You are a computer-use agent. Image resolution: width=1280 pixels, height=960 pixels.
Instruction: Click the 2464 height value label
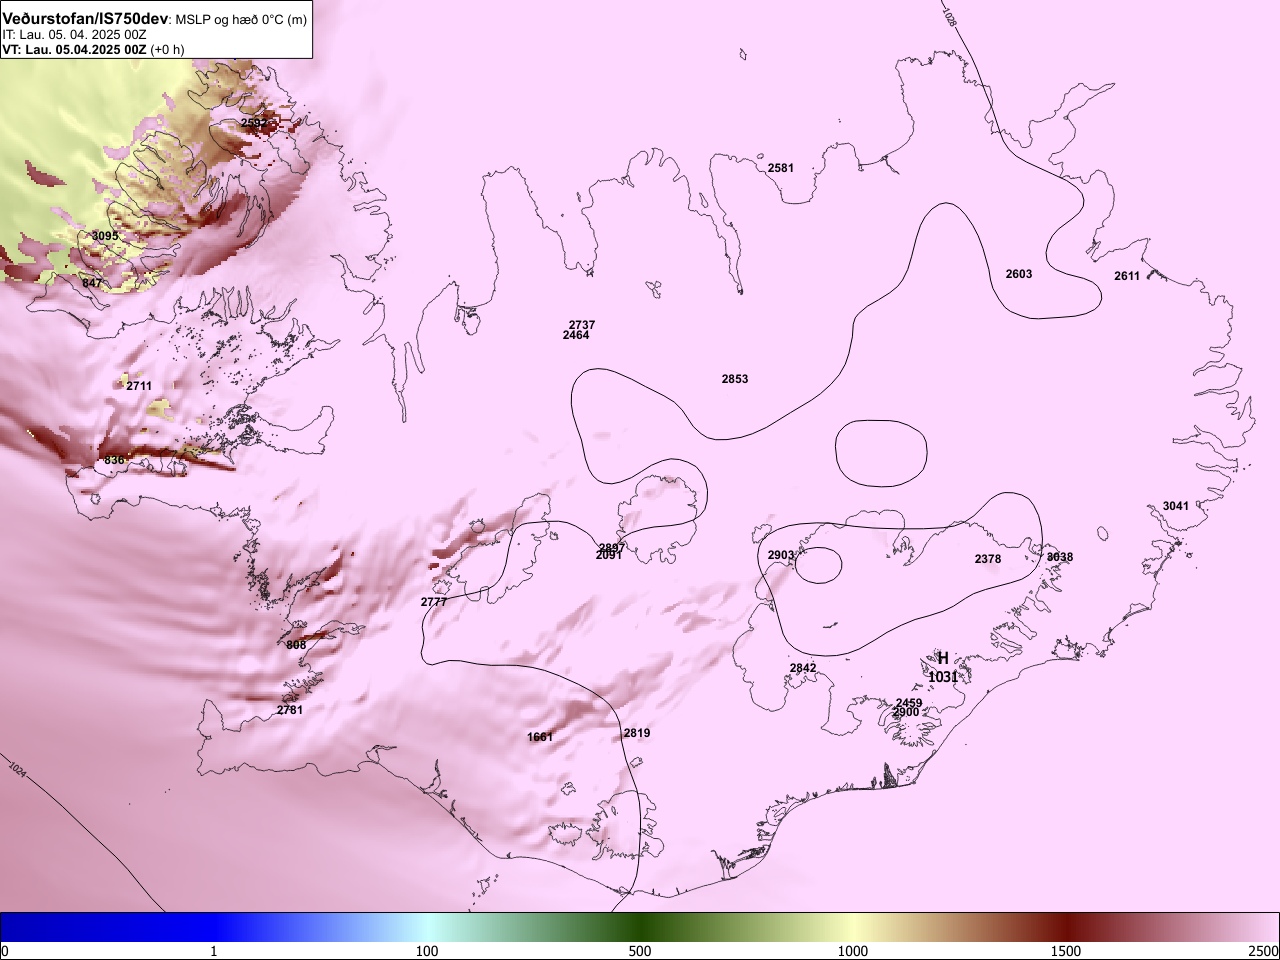pyautogui.click(x=576, y=335)
